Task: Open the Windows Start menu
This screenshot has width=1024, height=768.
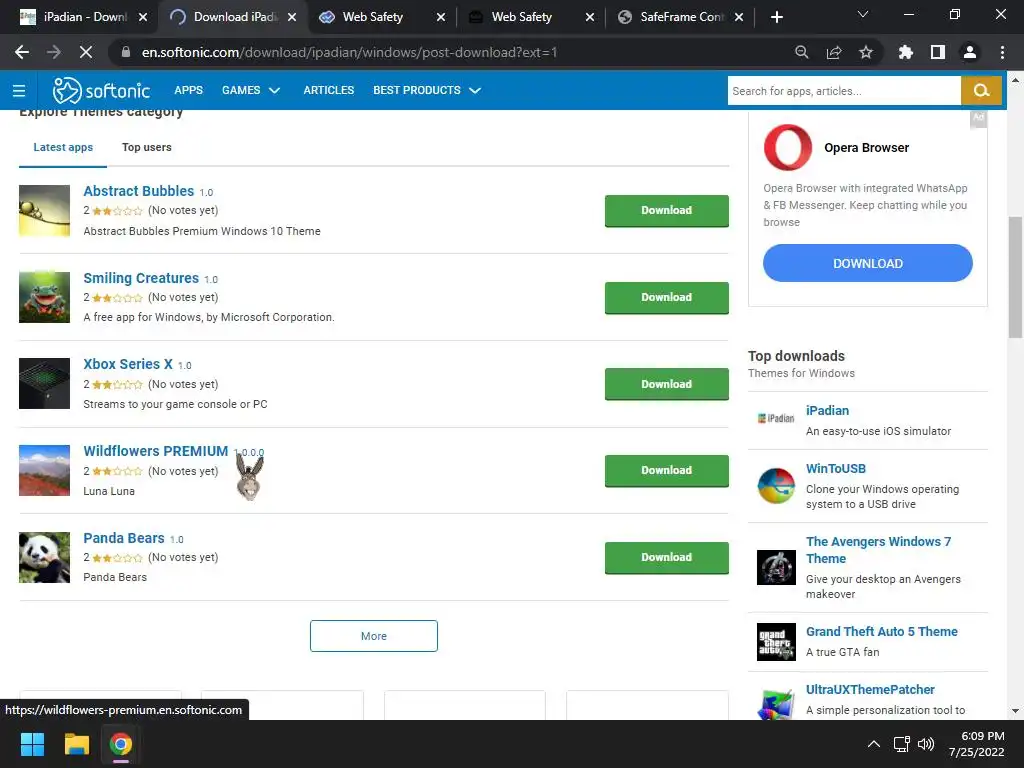Action: point(32,744)
